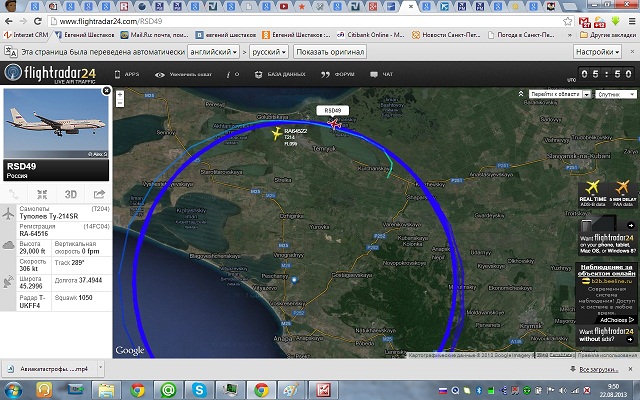Image resolution: width=640 pixels, height=400 pixels.
Task: Click the Tu-214 aircraft photo
Action: [56, 123]
